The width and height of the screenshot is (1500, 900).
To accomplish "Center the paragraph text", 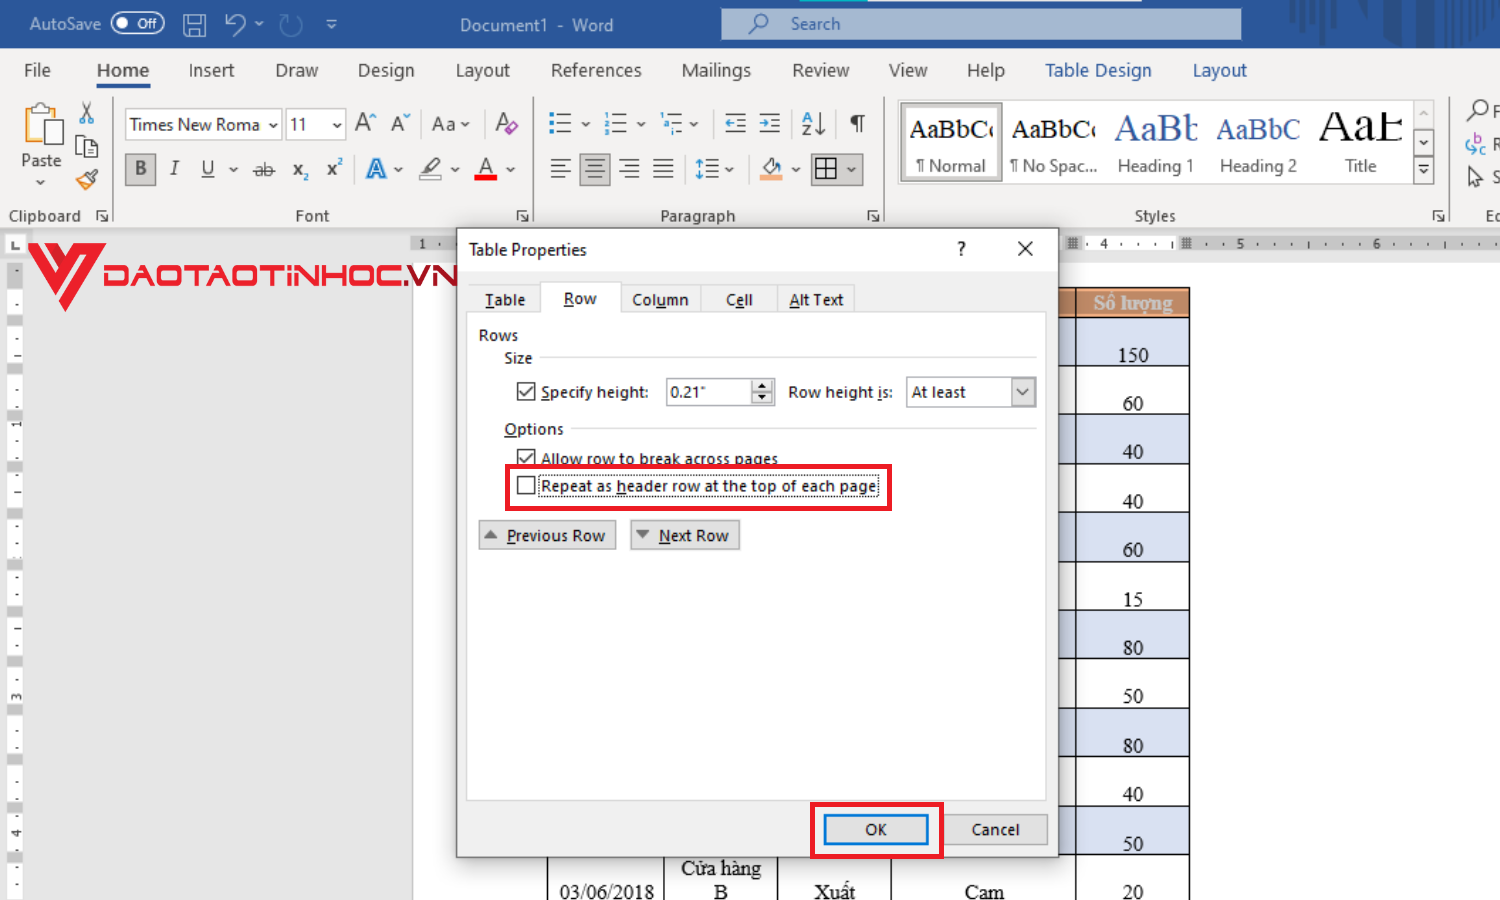I will point(595,169).
